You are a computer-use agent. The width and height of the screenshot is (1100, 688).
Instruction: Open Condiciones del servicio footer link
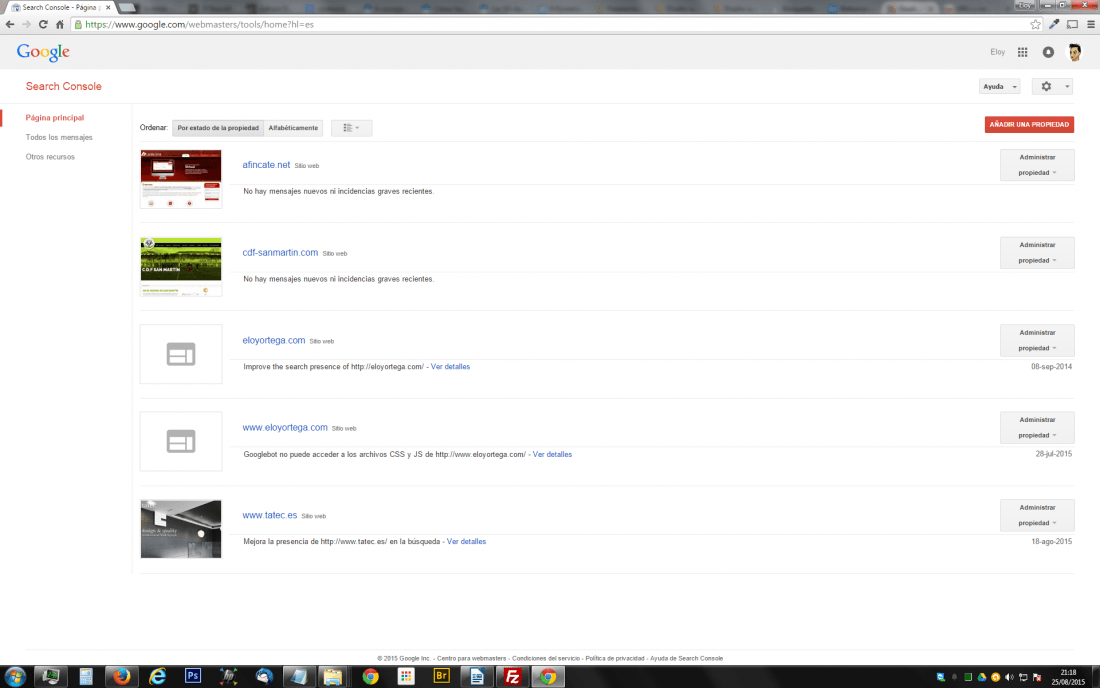point(546,659)
